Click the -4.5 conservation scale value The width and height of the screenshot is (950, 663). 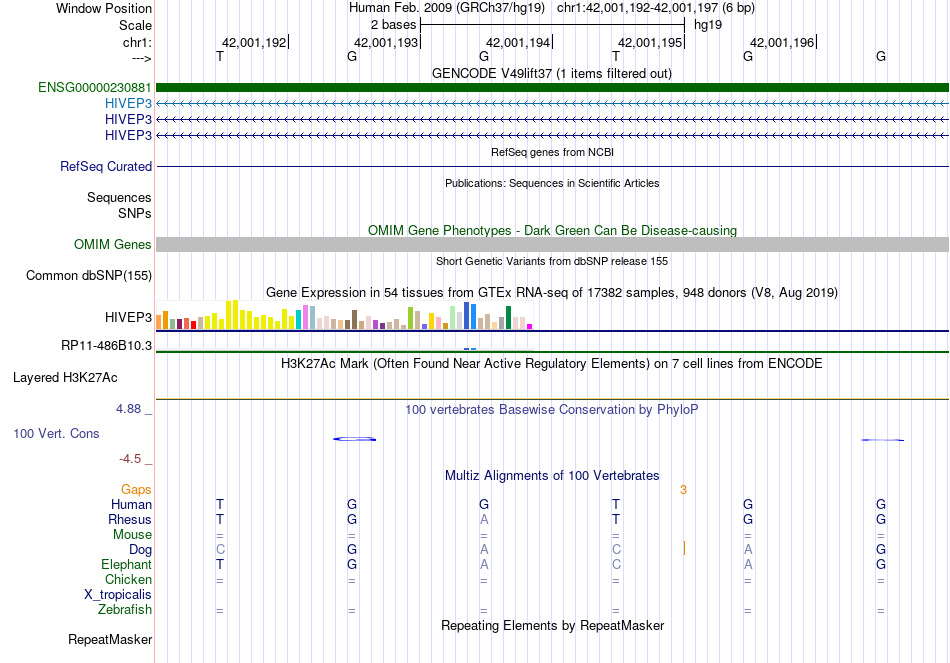[x=130, y=459]
